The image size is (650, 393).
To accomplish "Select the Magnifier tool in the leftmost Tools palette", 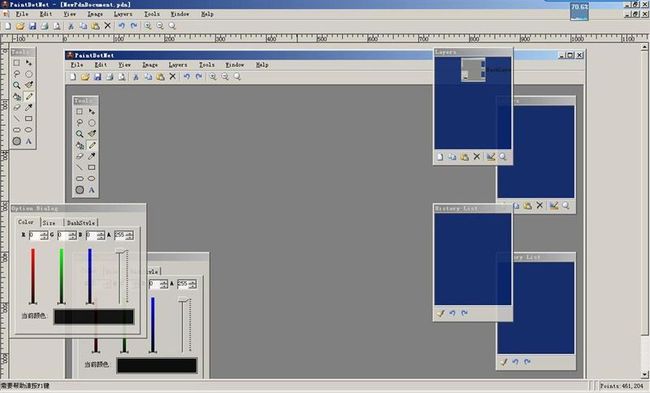I will (x=17, y=85).
